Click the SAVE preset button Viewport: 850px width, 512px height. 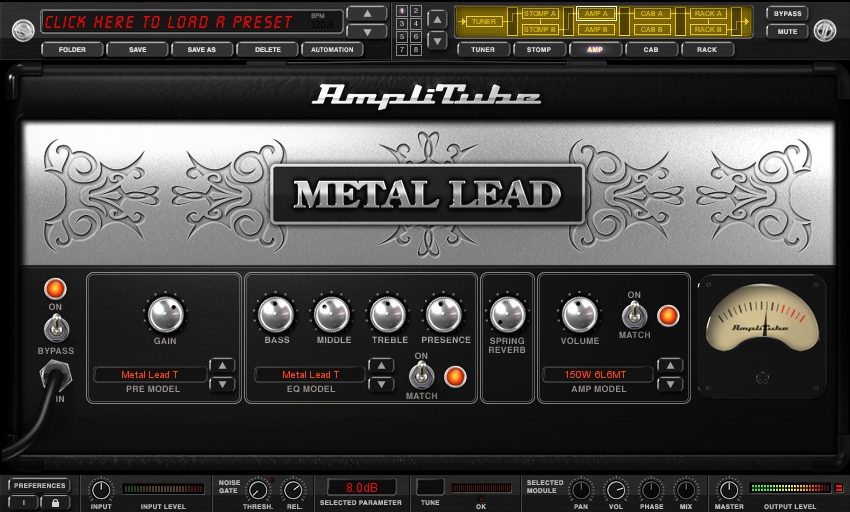pos(138,49)
